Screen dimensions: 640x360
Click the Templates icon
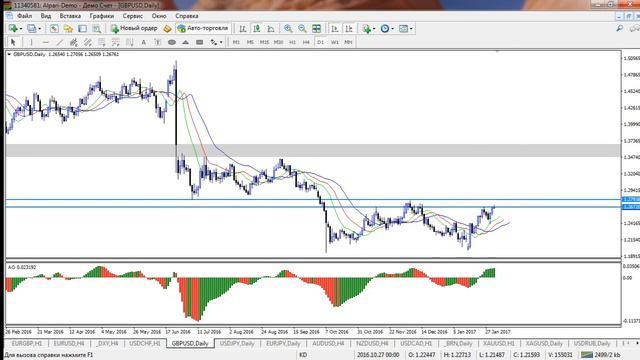coord(403,29)
